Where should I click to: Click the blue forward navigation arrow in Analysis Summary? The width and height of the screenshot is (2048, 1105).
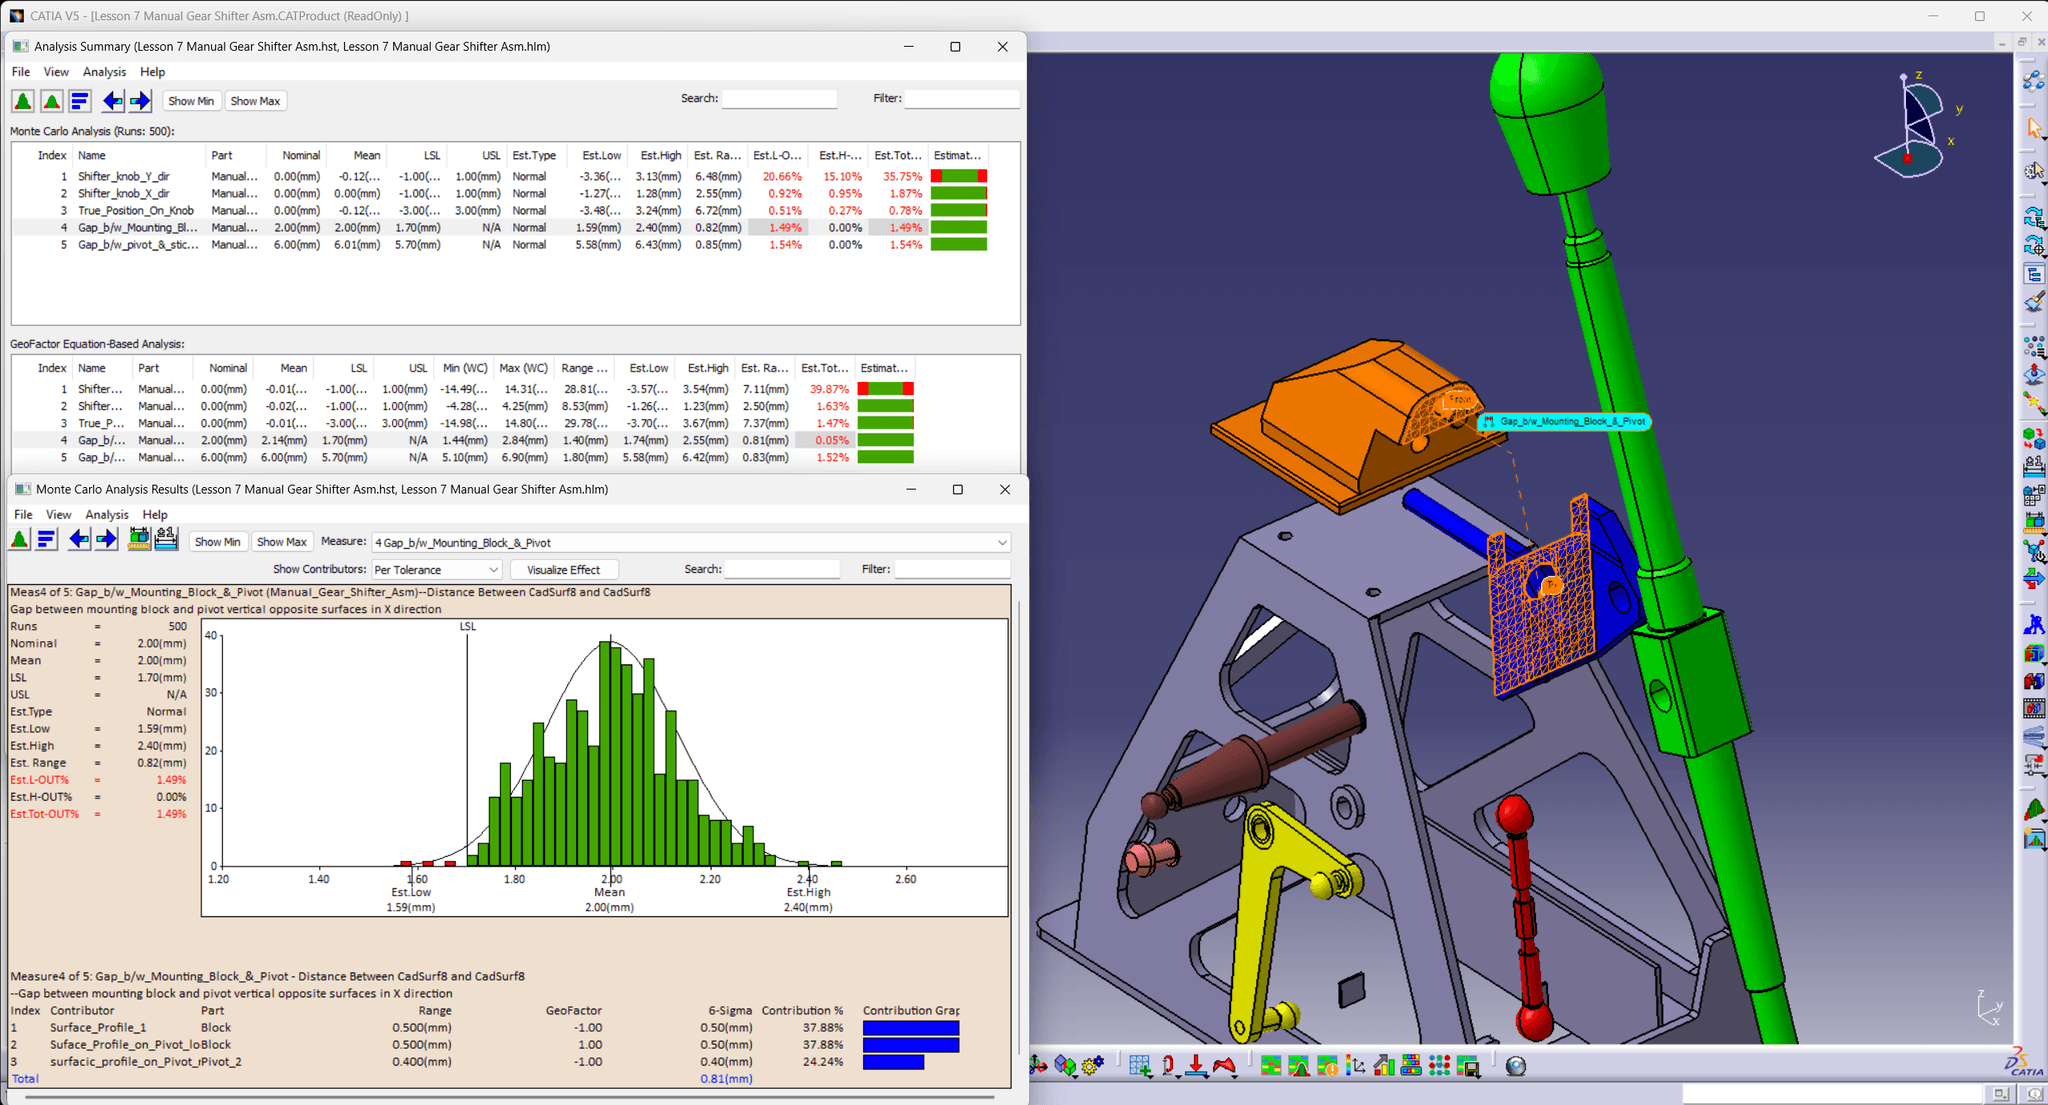point(140,100)
